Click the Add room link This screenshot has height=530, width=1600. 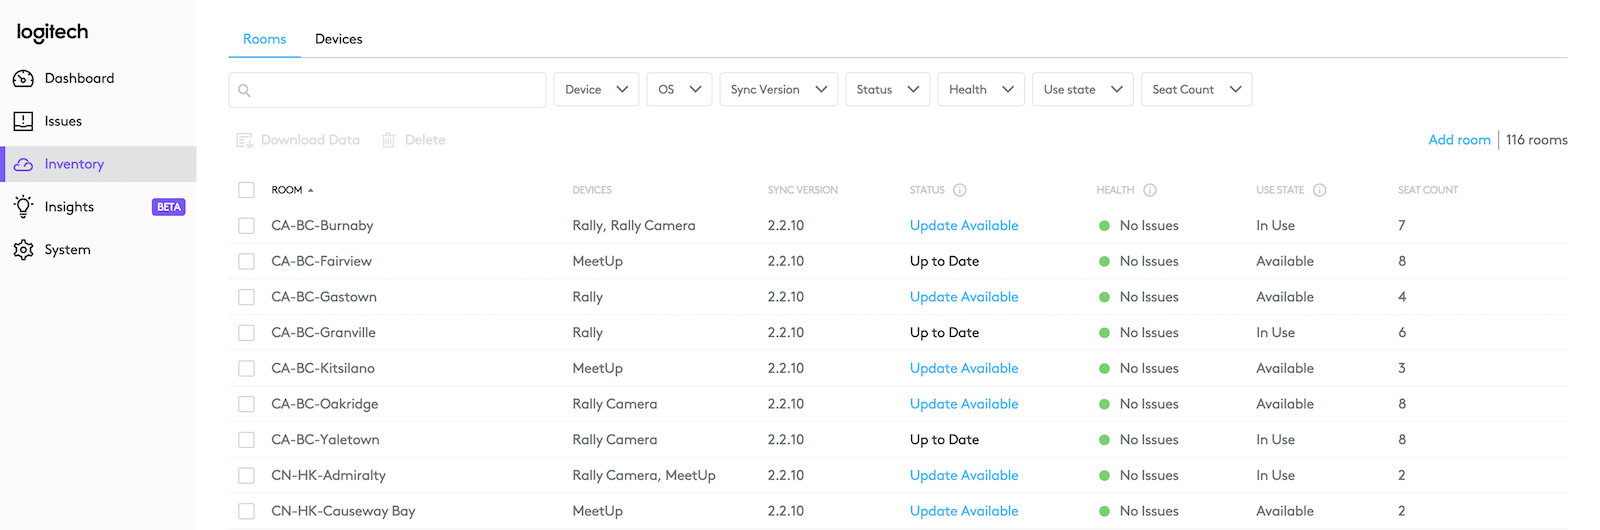pos(1459,140)
